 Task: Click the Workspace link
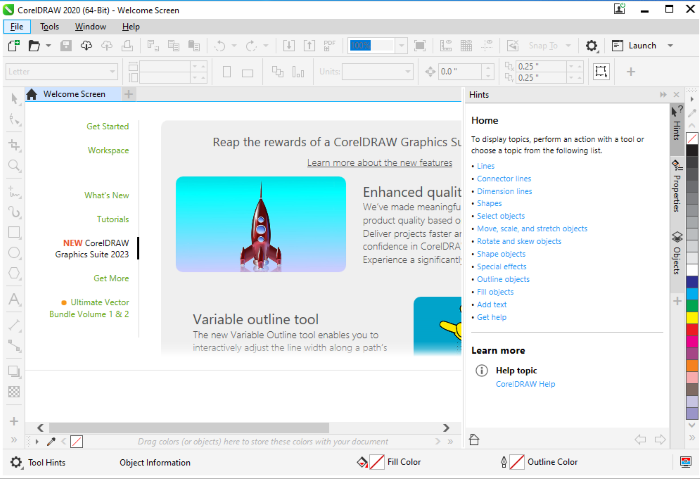click(x=108, y=150)
